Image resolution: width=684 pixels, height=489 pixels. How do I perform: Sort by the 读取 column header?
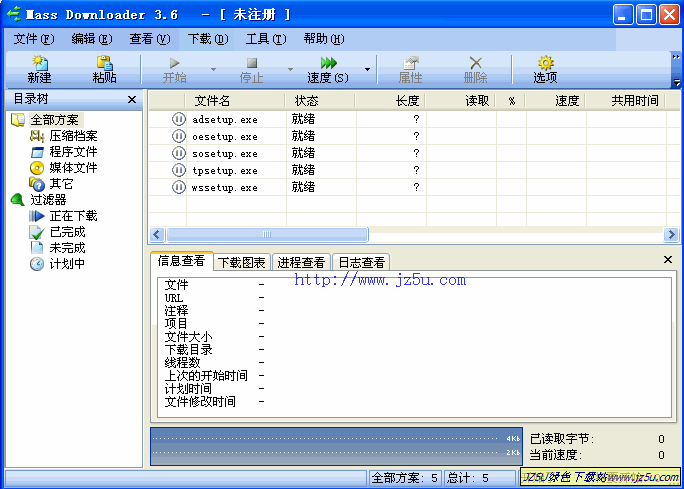[461, 101]
